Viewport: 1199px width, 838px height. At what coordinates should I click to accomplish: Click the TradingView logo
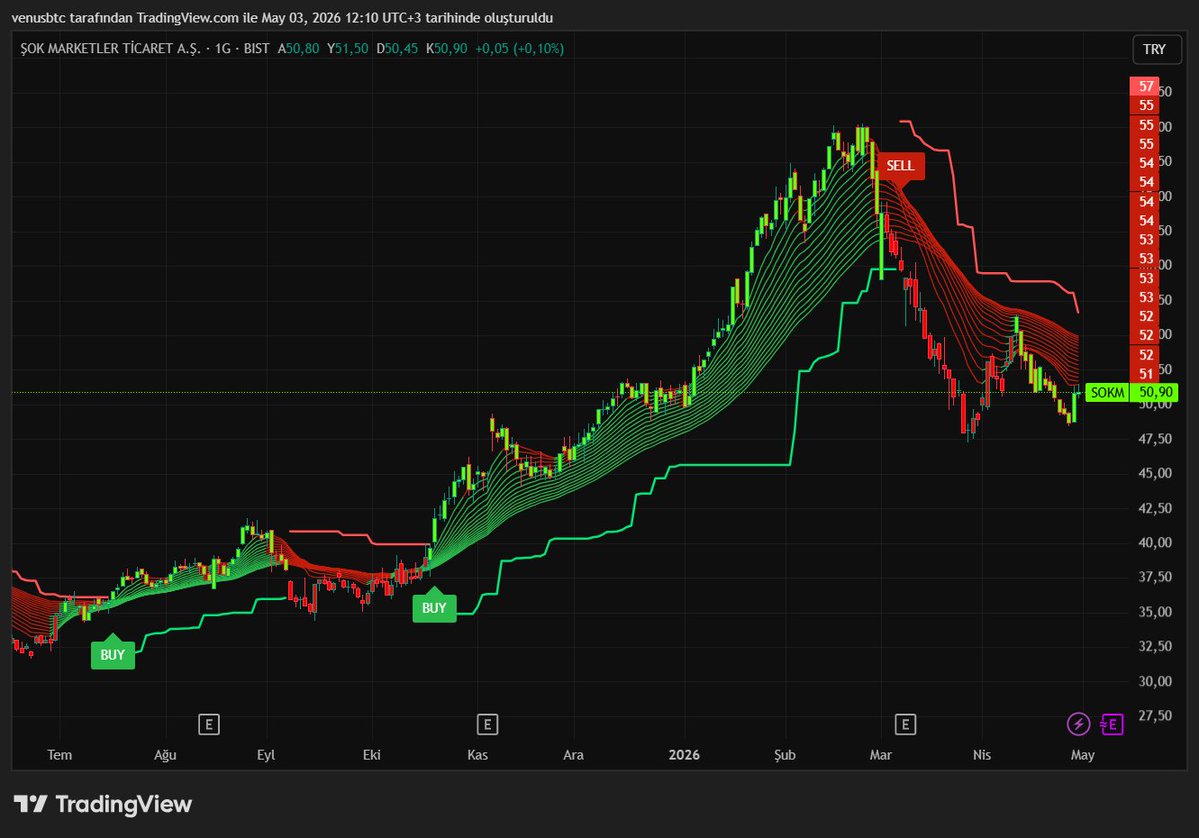(103, 804)
